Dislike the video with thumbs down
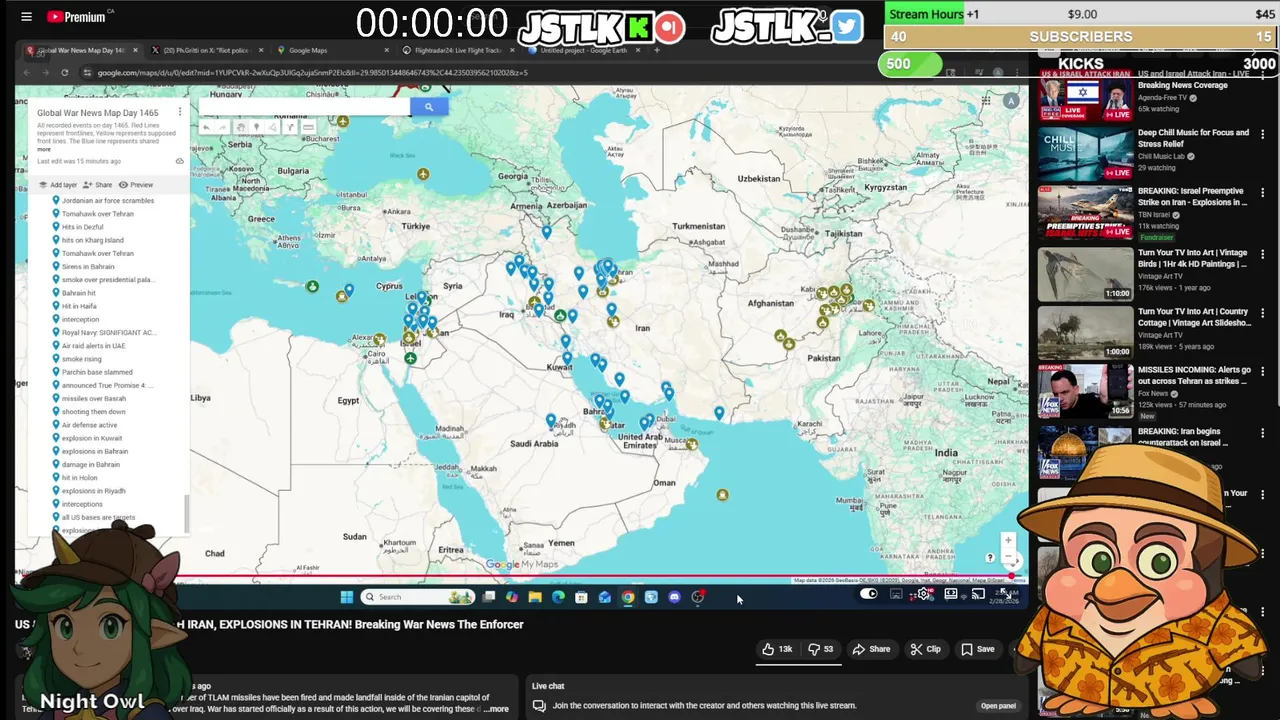 pyautogui.click(x=820, y=649)
